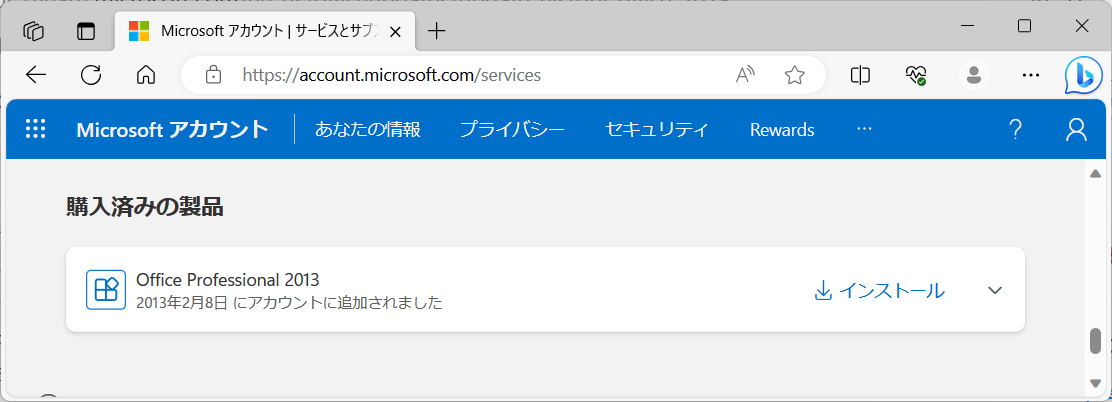
Task: Open プライバシー navigation item
Action: tap(512, 129)
